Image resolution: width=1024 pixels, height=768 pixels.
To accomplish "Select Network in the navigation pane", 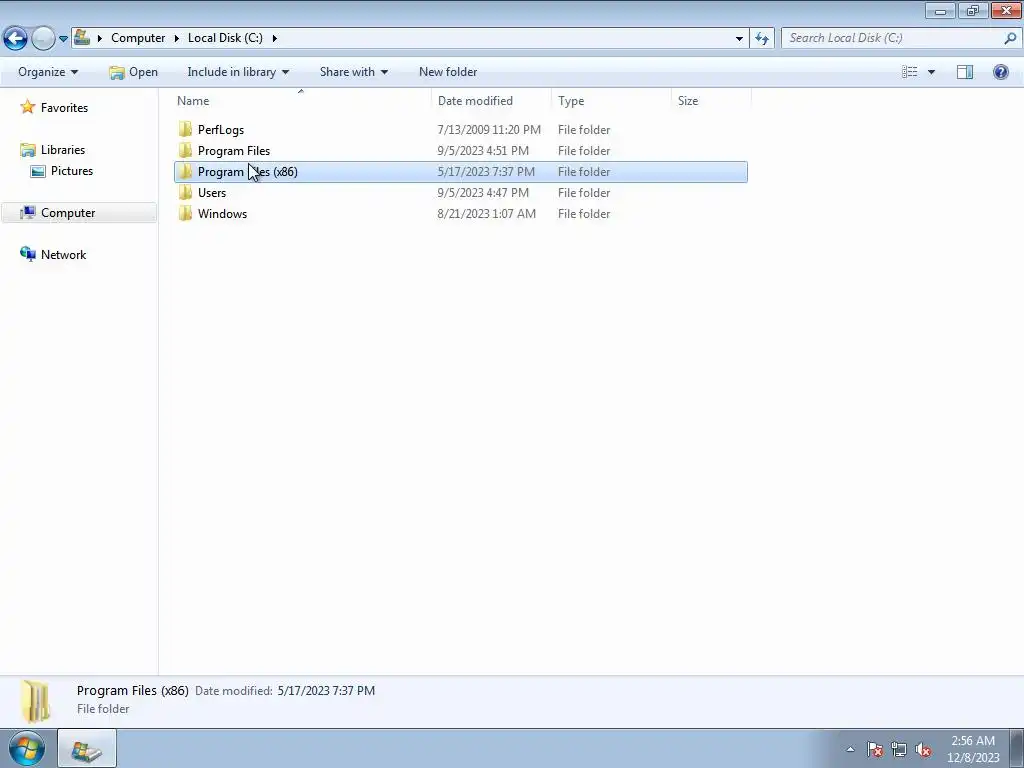I will click(x=63, y=255).
